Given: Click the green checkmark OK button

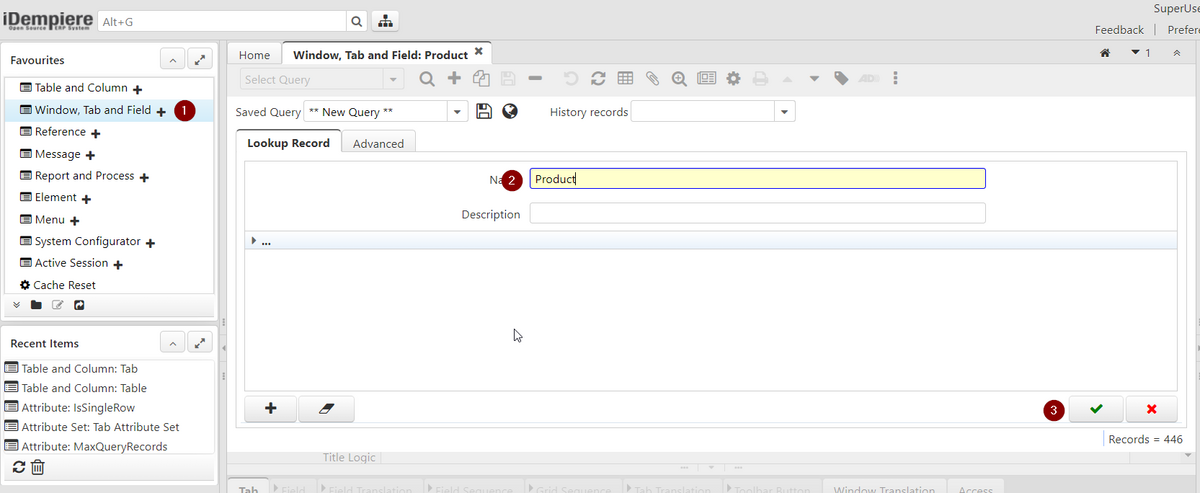Looking at the screenshot, I should pyautogui.click(x=1095, y=409).
